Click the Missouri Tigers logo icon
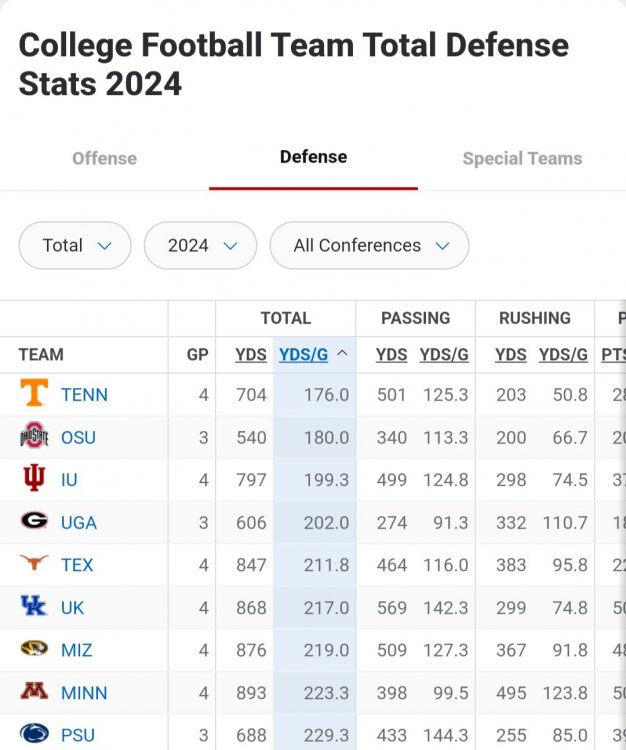This screenshot has width=626, height=750. pyautogui.click(x=34, y=649)
